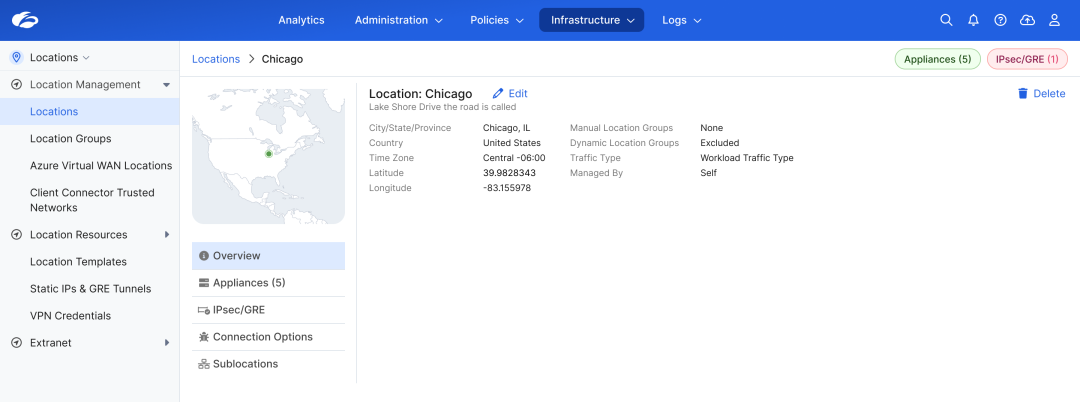This screenshot has height=402, width=1080.
Task: Expand the Location Resources section
Action: (x=166, y=235)
